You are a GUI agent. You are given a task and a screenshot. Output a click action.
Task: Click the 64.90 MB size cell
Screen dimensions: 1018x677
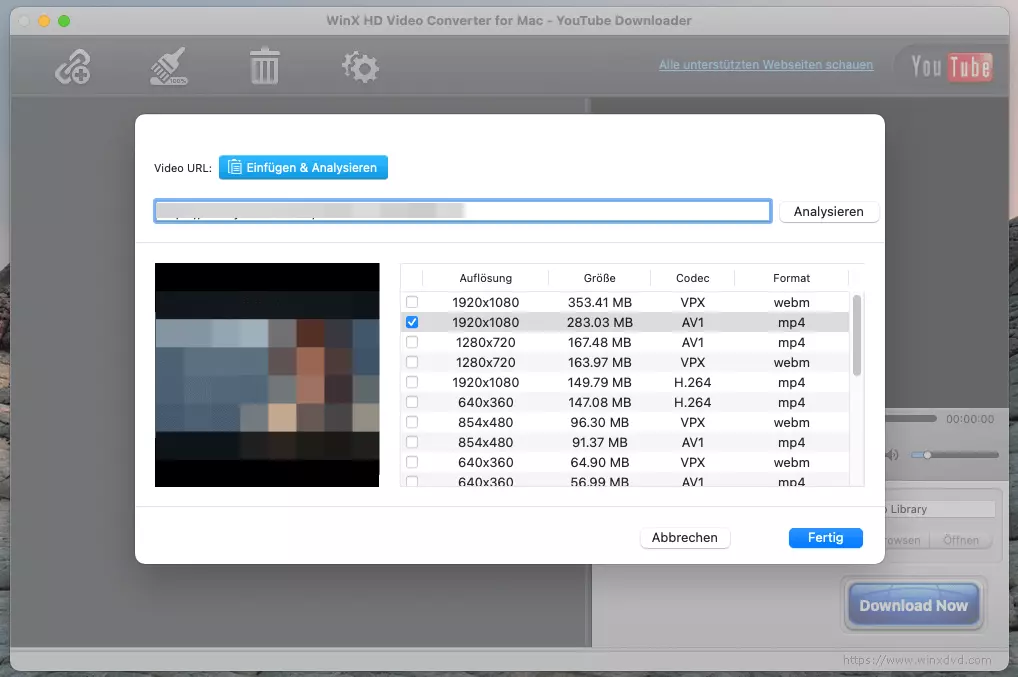[599, 463]
